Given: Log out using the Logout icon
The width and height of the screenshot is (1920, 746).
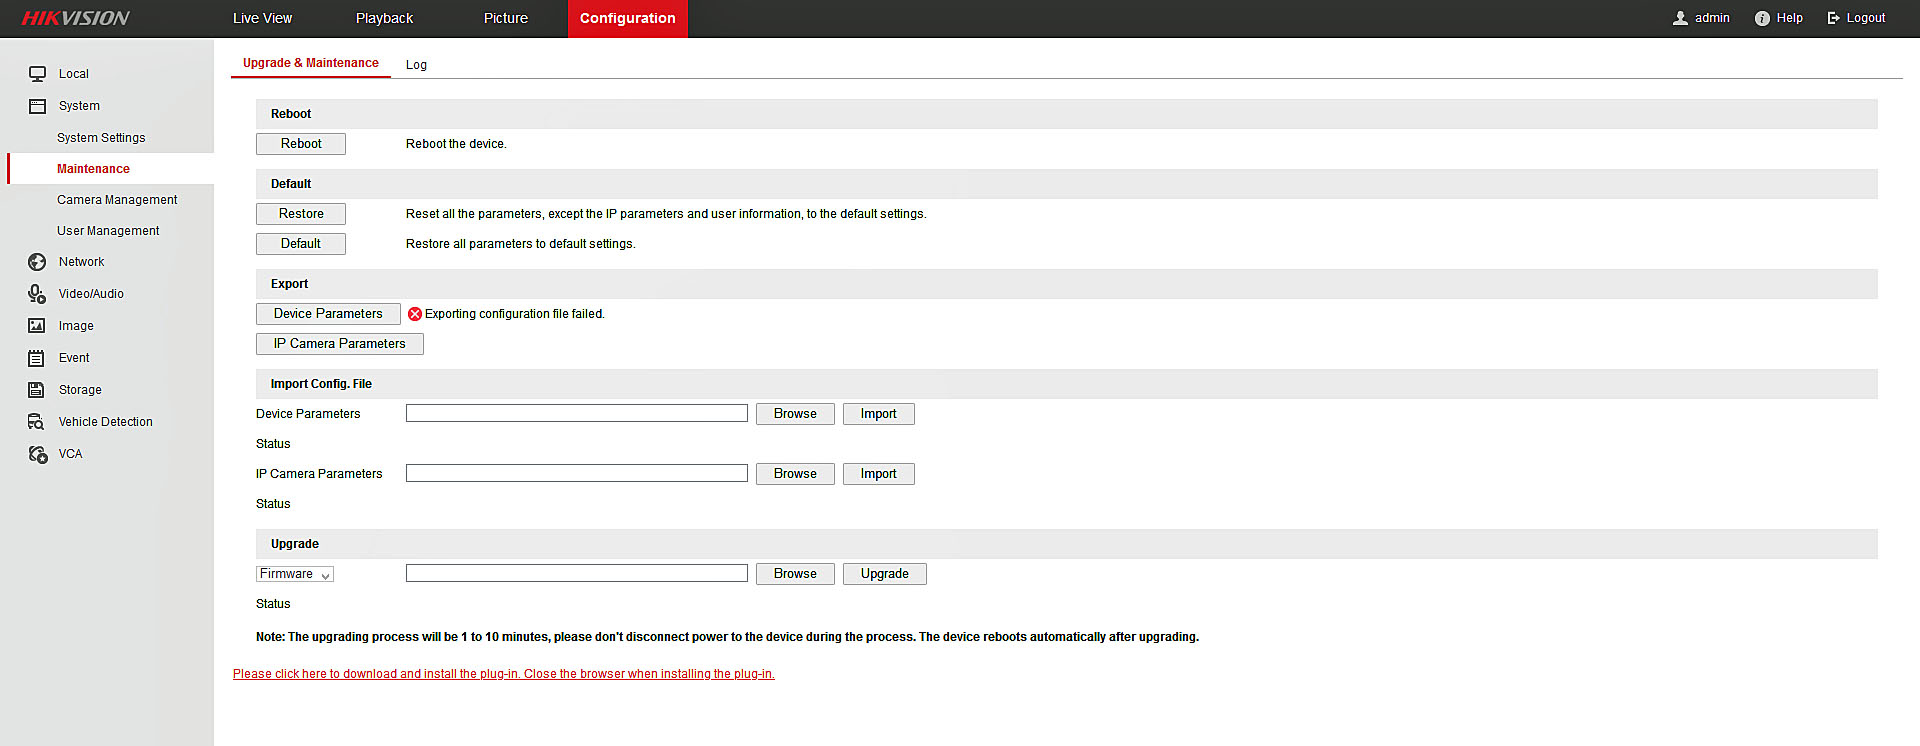Looking at the screenshot, I should pyautogui.click(x=1834, y=18).
